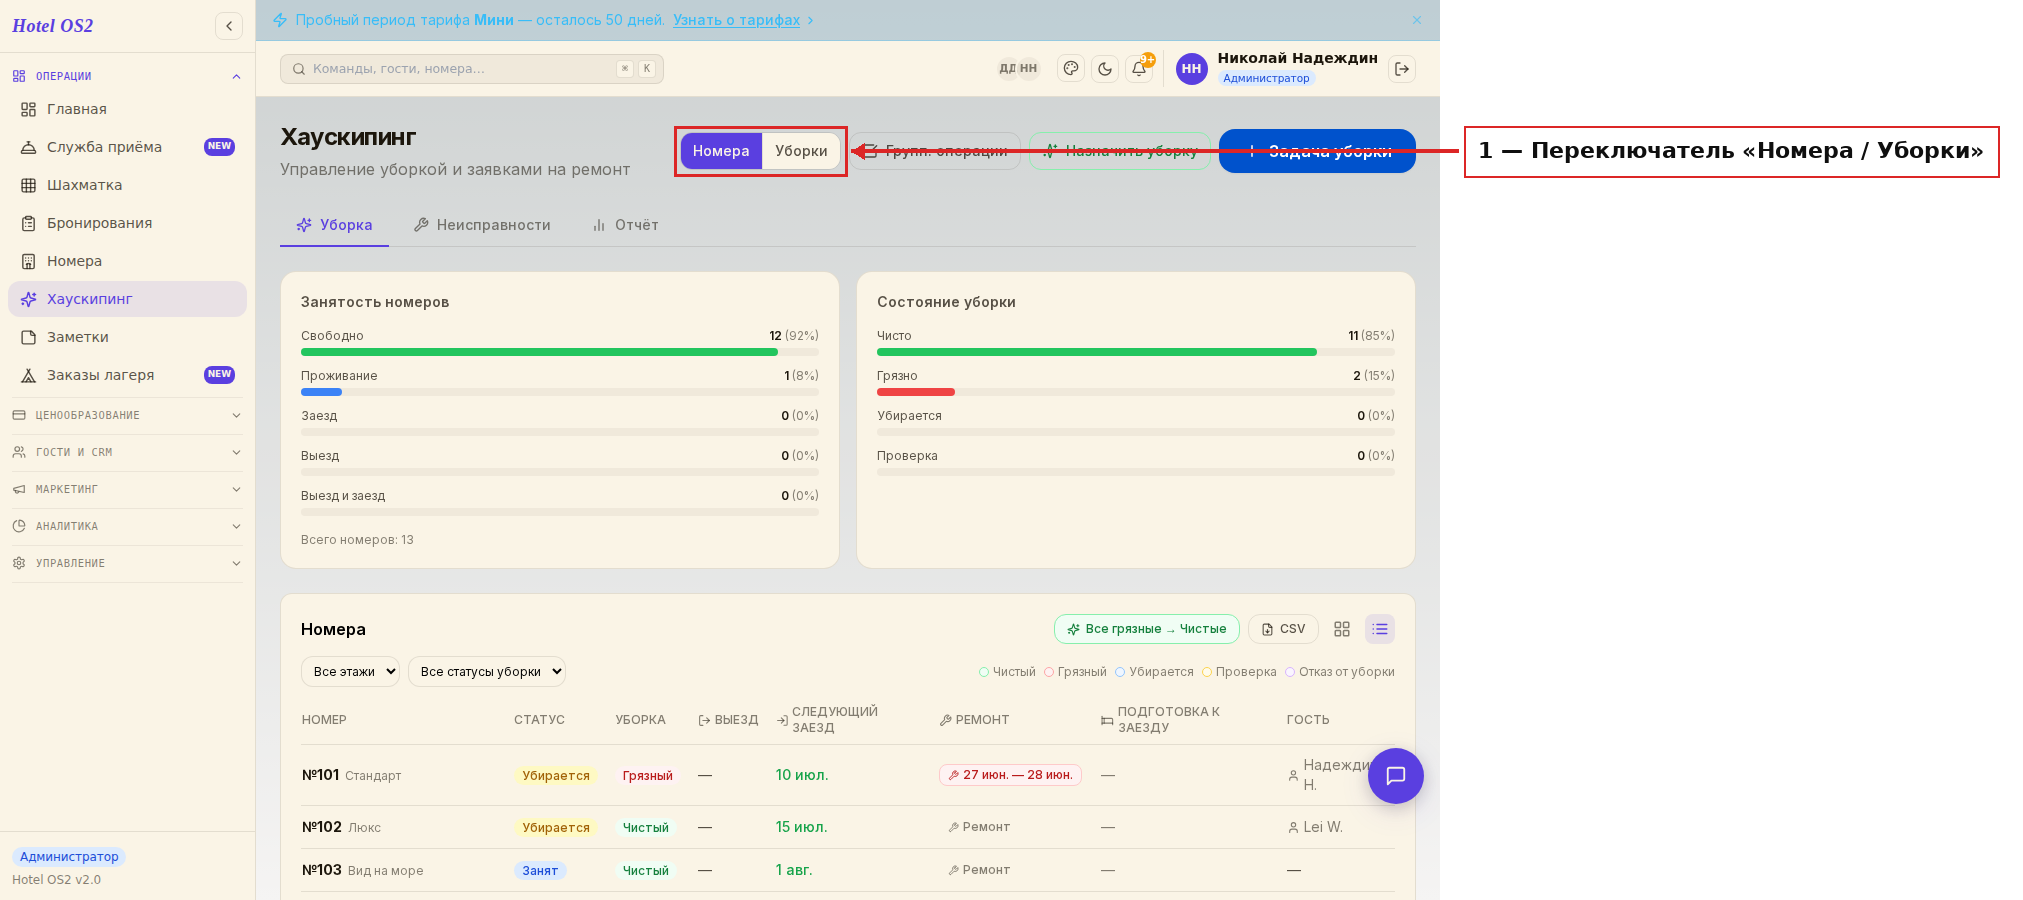Follow the Узнать о тарифах link
Viewport: 2023px width, 900px height.
coord(736,20)
